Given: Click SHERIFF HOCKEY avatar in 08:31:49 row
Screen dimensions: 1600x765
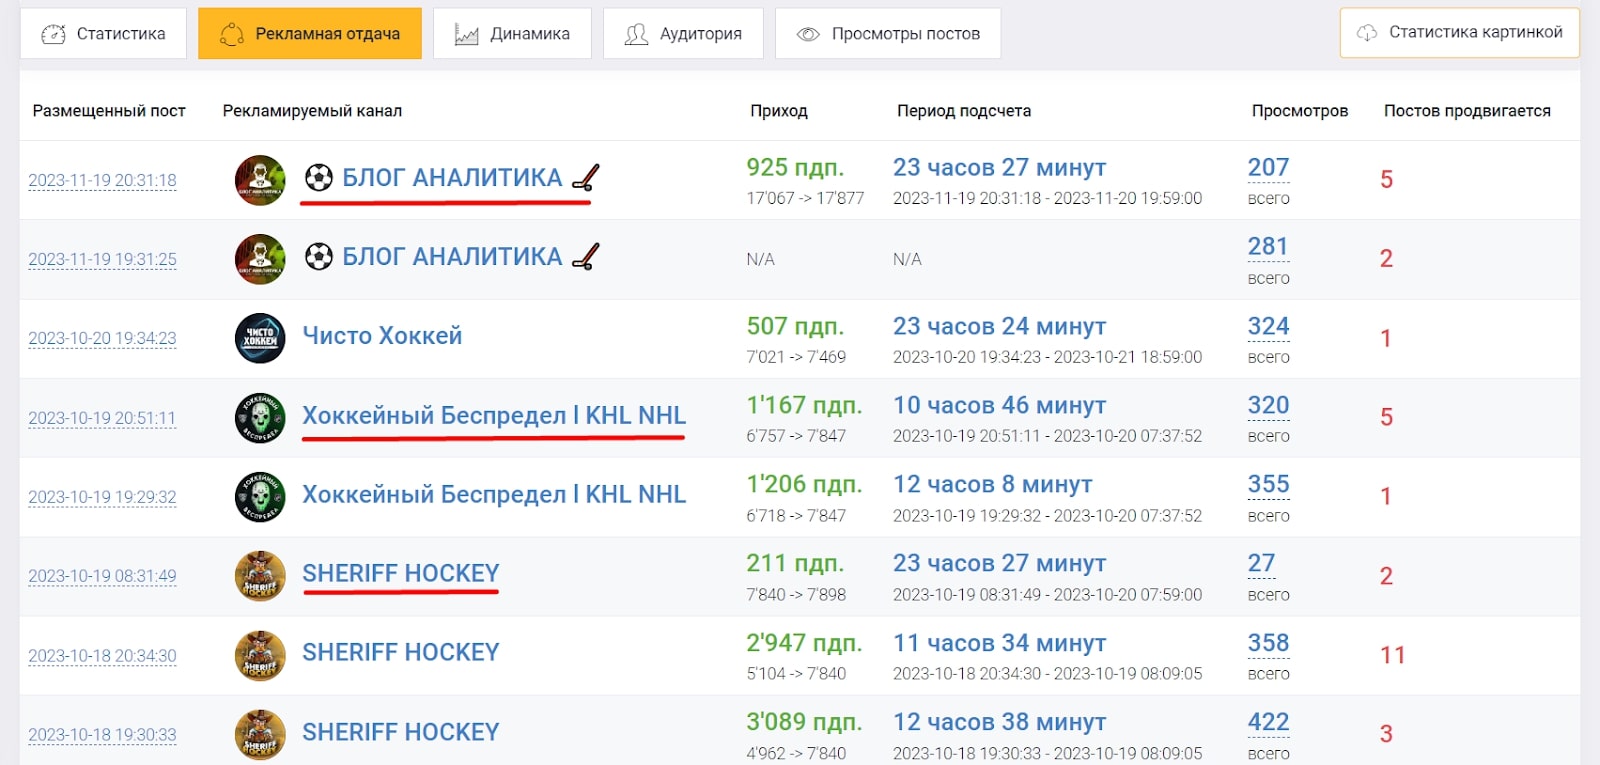Looking at the screenshot, I should click(260, 576).
